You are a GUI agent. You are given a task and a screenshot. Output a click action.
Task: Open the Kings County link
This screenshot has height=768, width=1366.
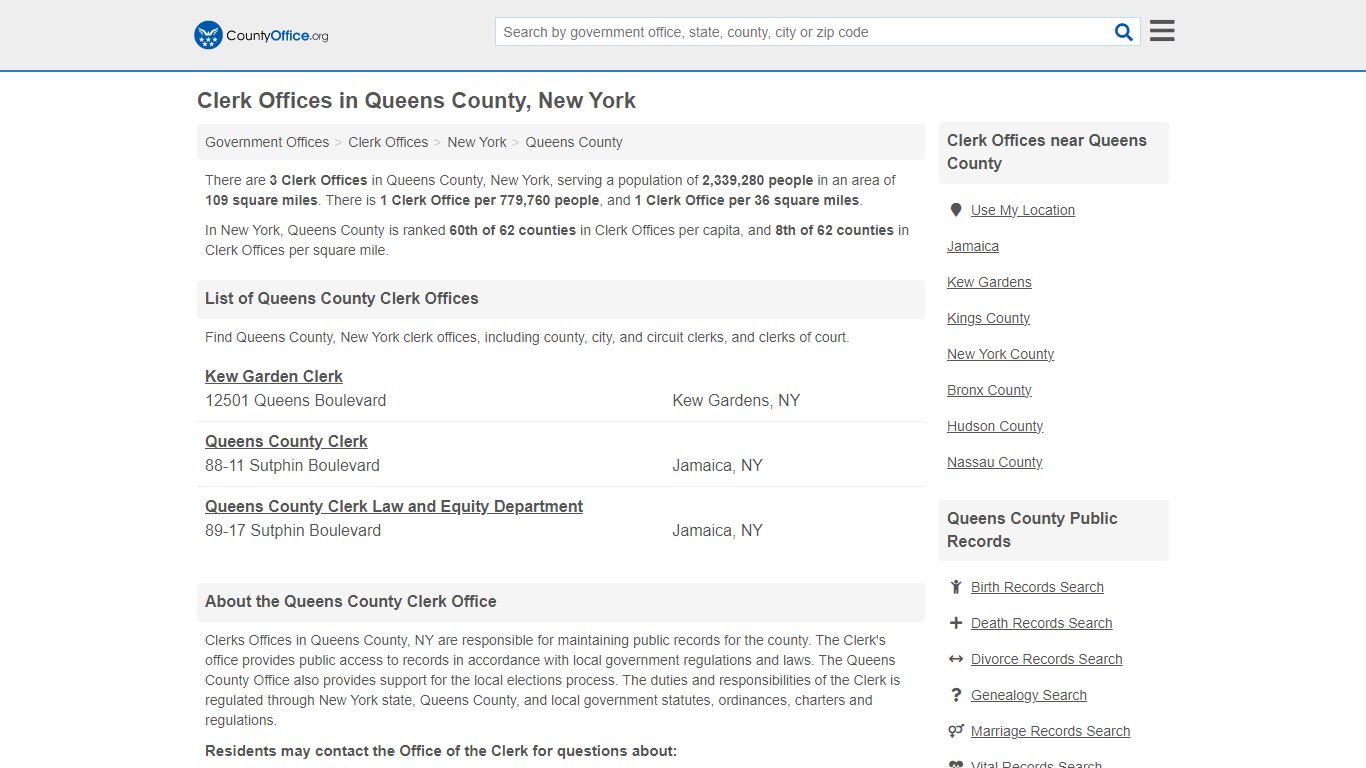click(988, 318)
